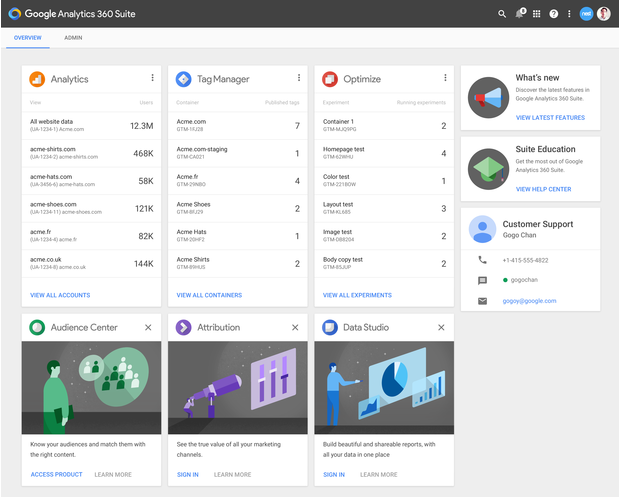Click the What's new megaphone icon
Image resolution: width=619 pixels, height=497 pixels.
pyautogui.click(x=488, y=98)
